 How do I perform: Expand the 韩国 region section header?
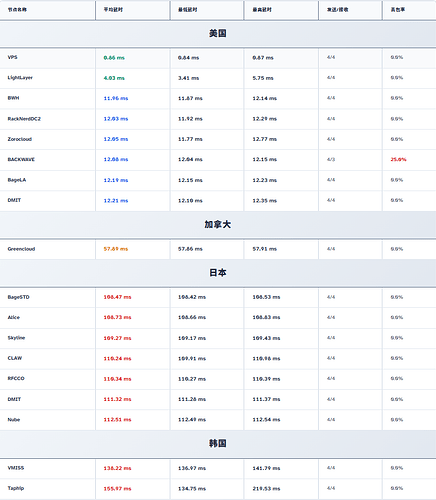click(218, 444)
